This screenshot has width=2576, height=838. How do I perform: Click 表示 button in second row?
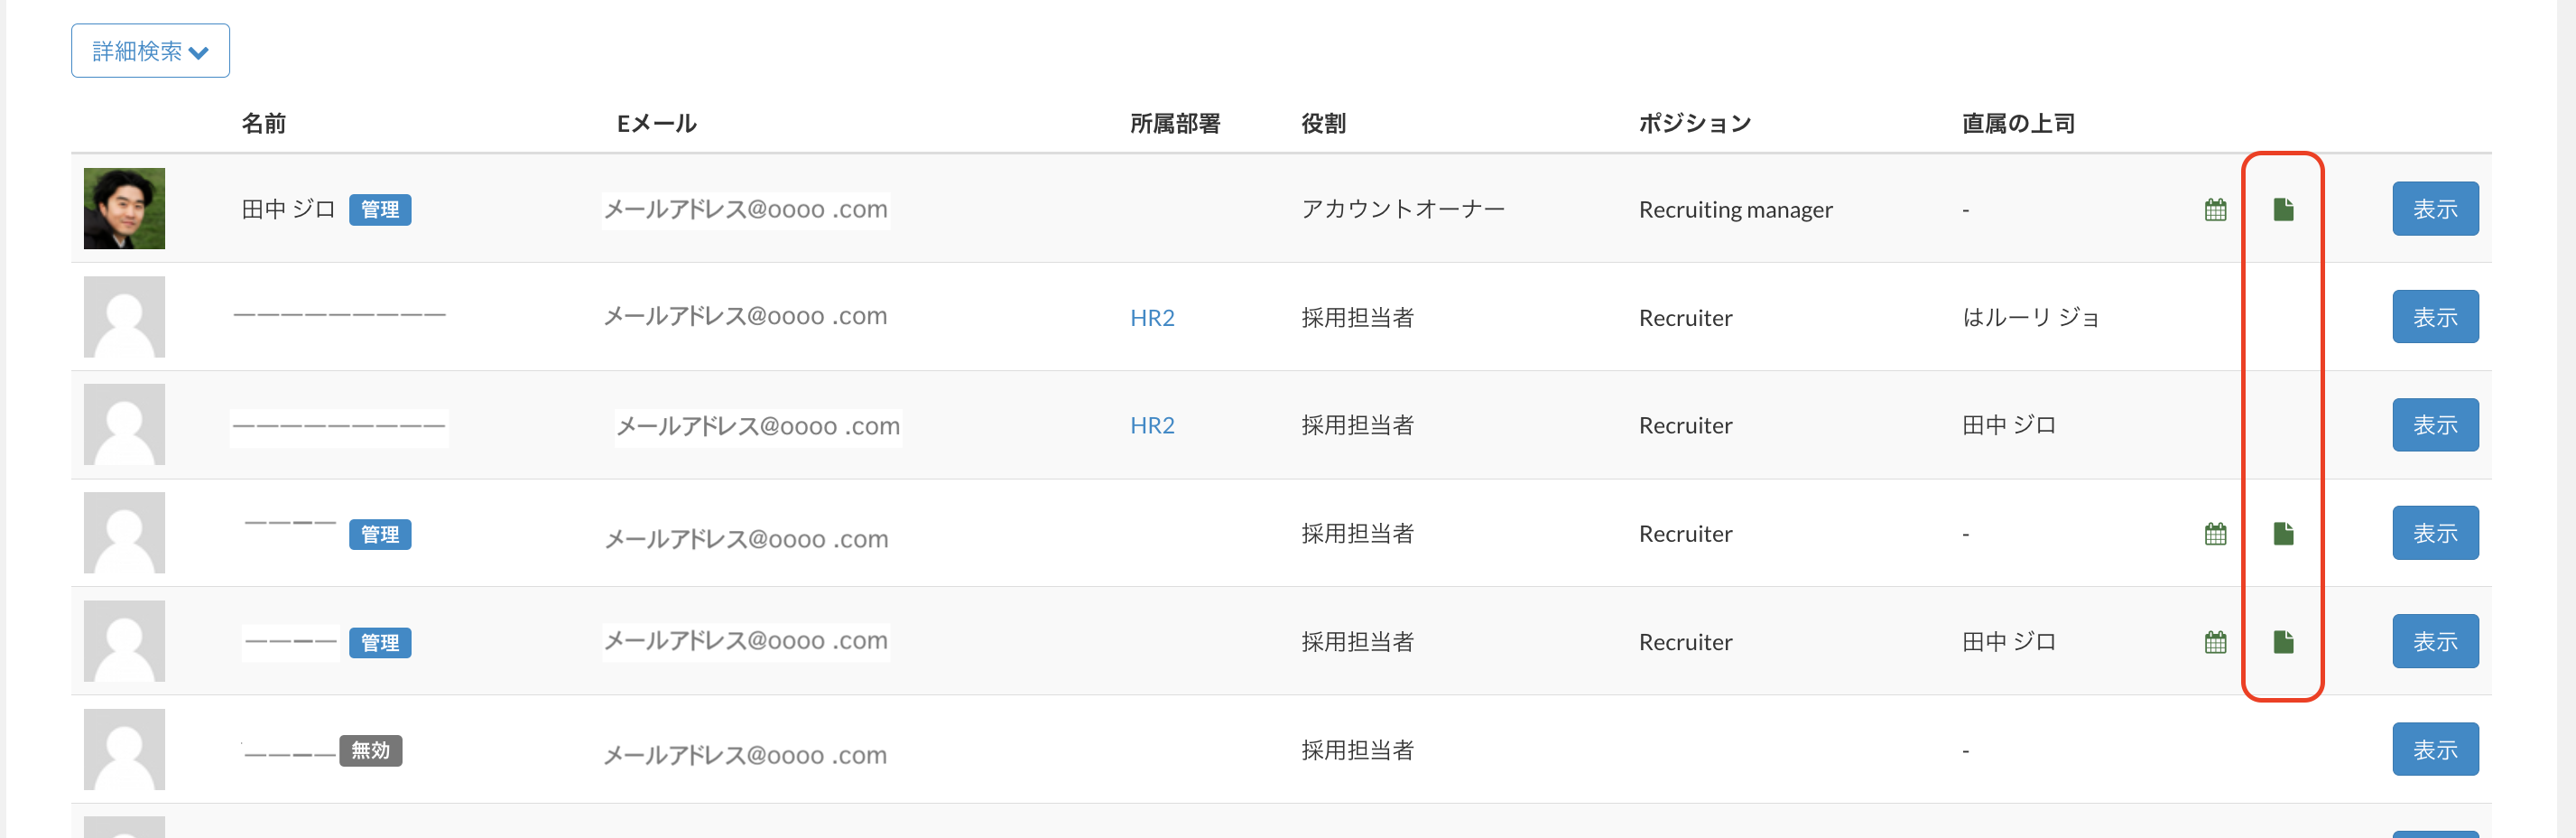2434,317
